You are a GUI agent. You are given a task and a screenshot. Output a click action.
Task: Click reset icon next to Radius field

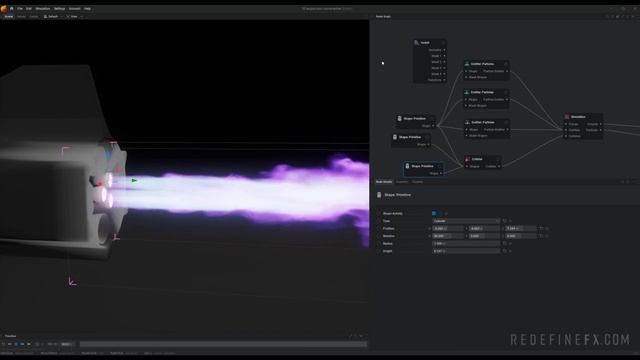505,243
